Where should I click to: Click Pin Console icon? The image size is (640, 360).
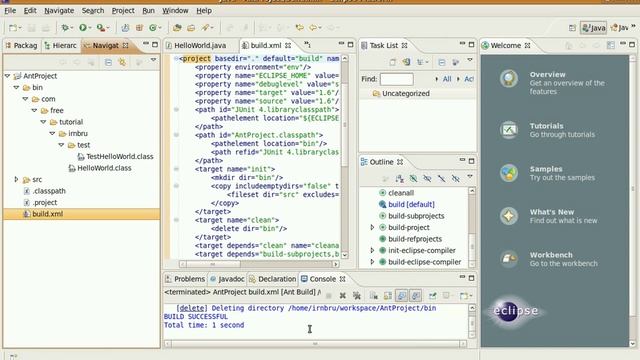(432, 296)
